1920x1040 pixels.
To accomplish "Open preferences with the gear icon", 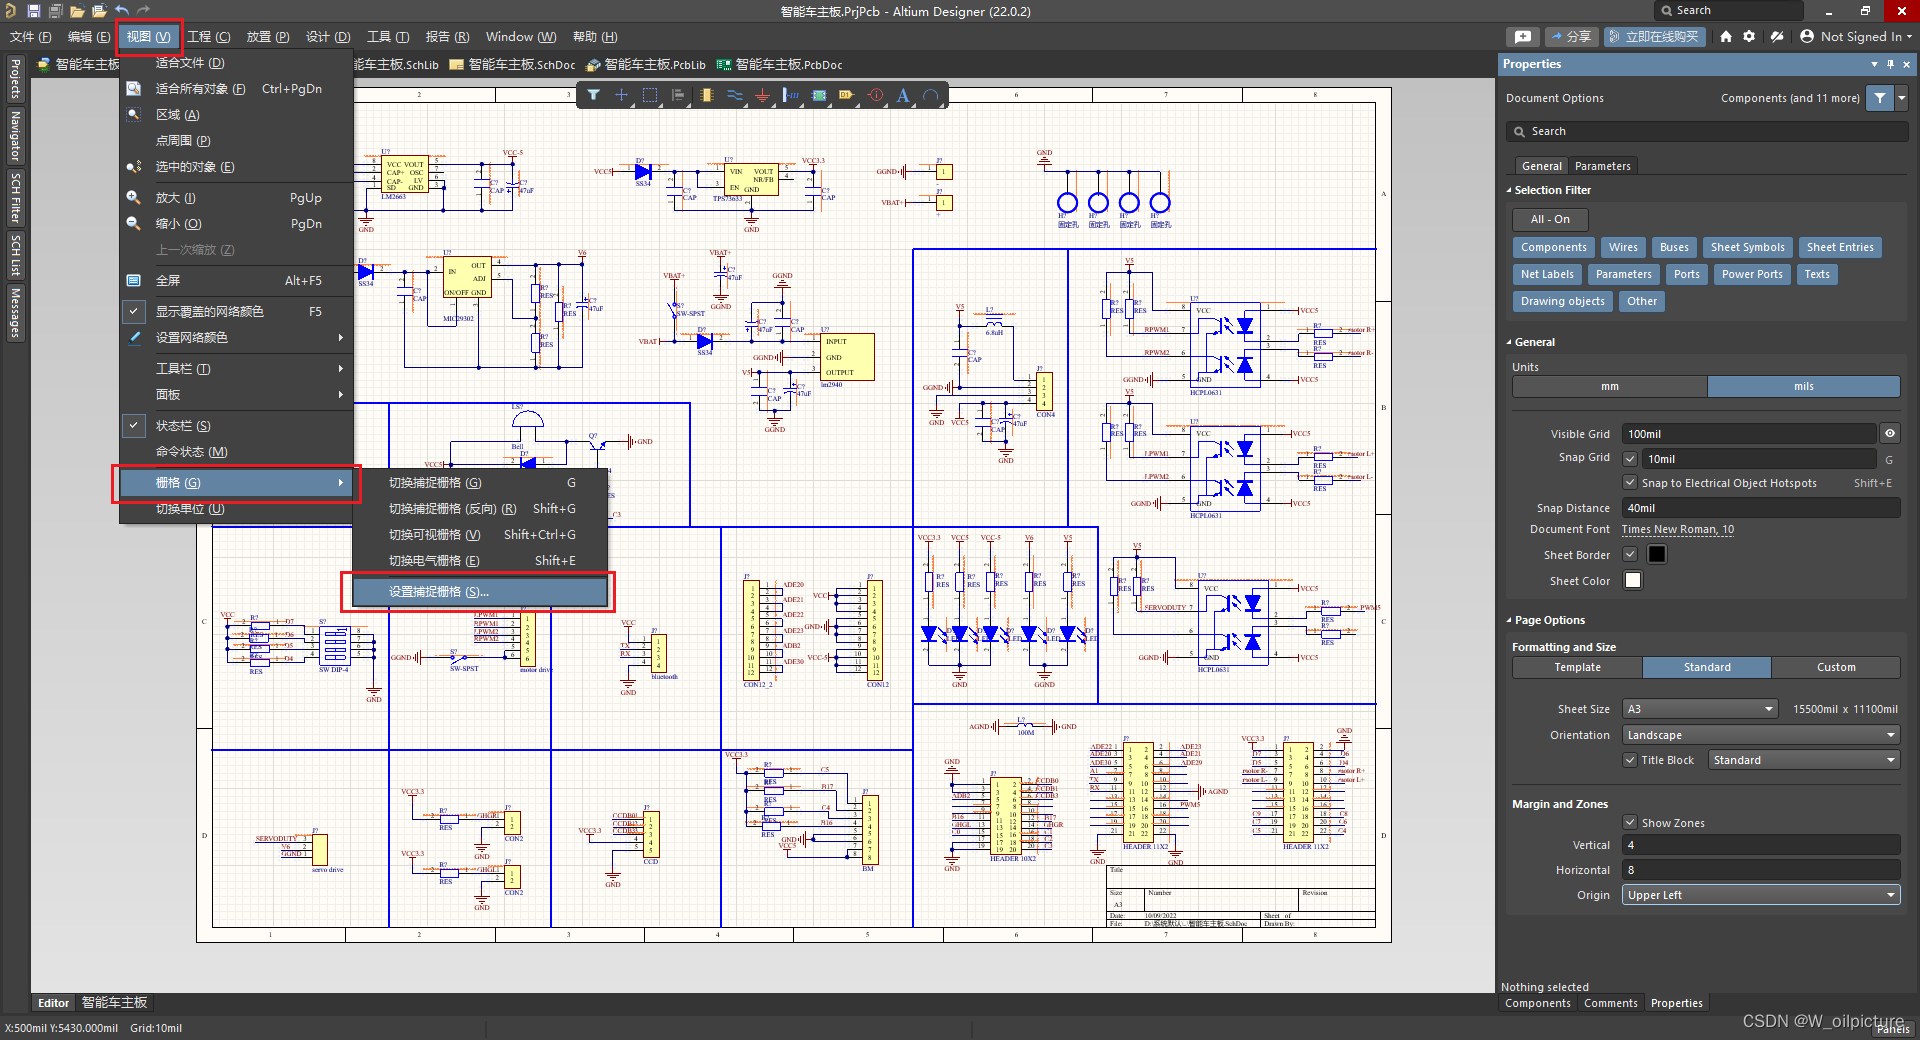I will click(1749, 37).
